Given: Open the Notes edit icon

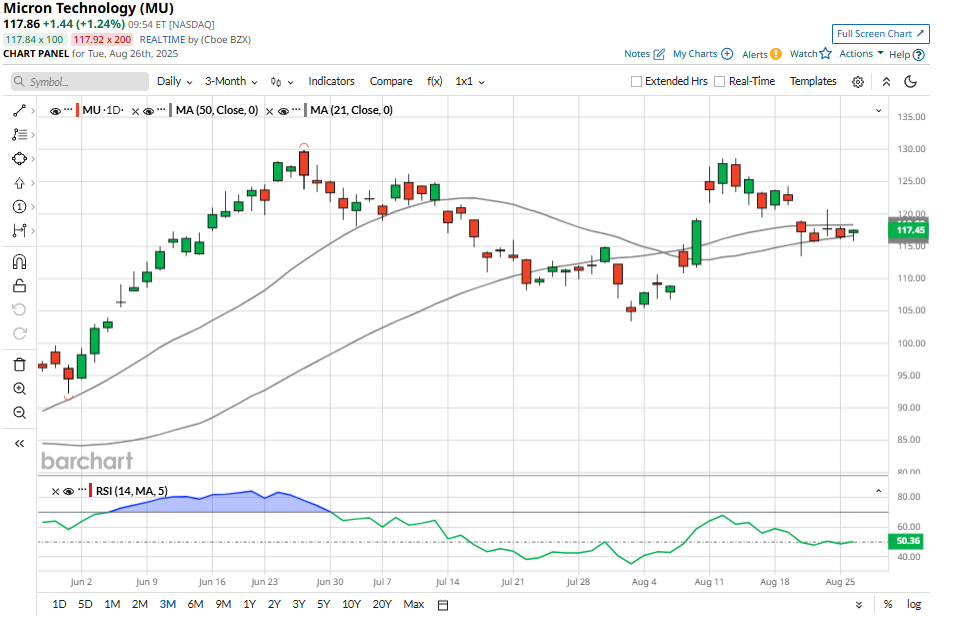Looking at the screenshot, I should click(659, 54).
